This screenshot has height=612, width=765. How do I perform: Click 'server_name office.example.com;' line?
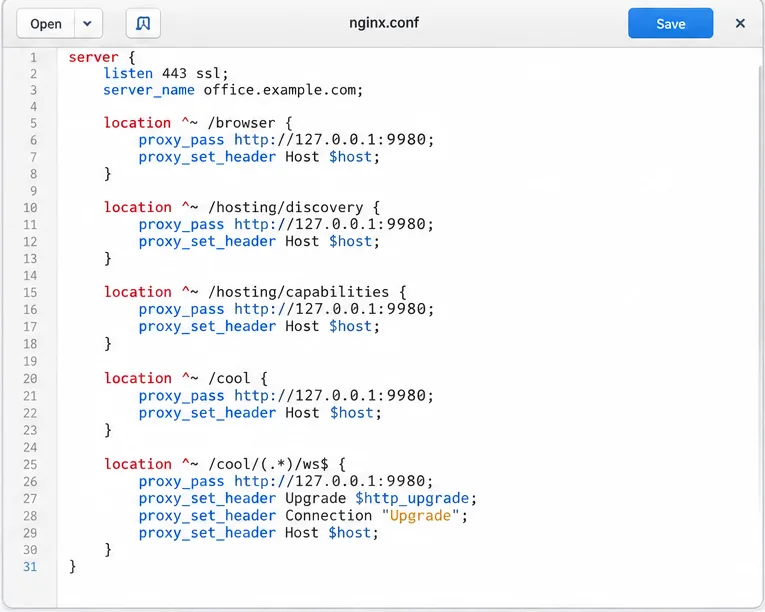[x=233, y=90]
